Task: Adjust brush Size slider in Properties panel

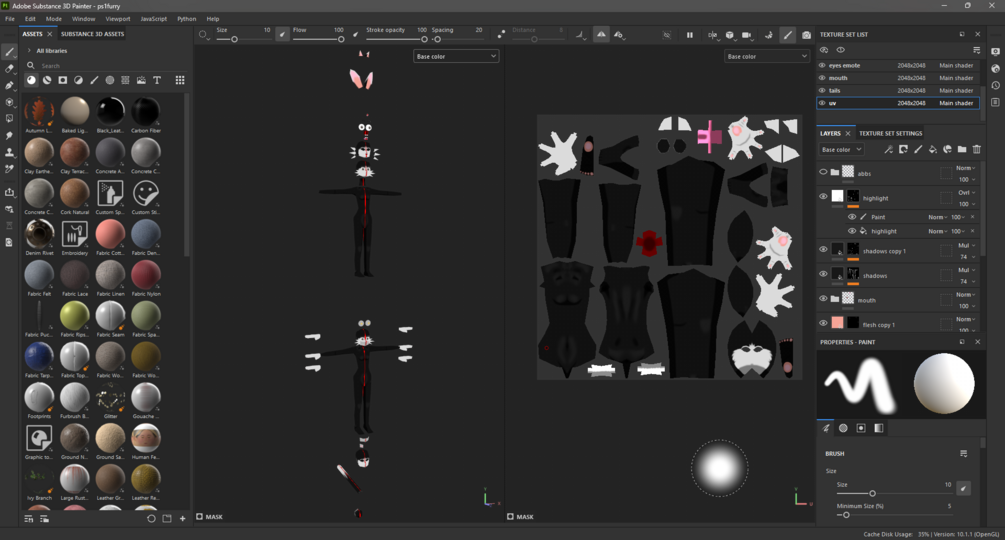Action: (x=893, y=493)
